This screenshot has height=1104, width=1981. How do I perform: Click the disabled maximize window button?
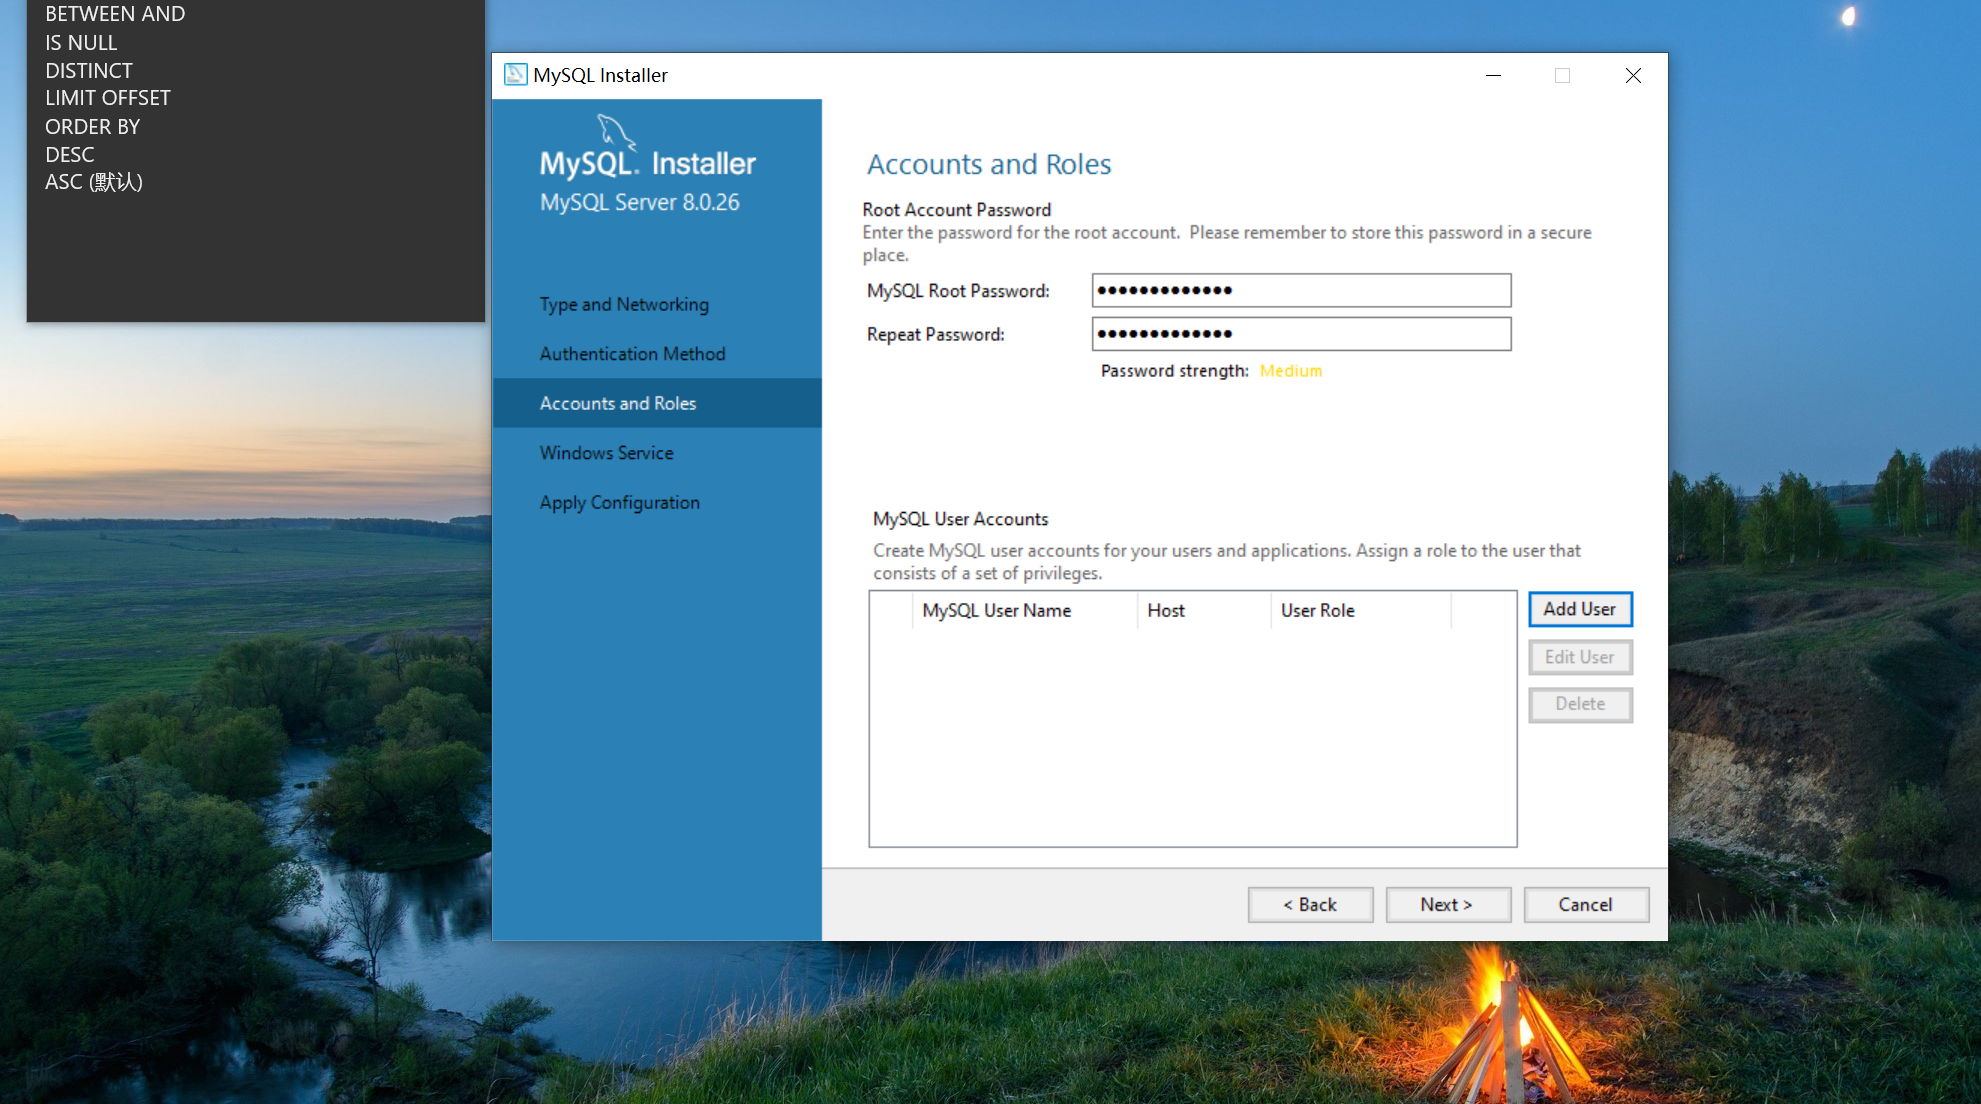[1562, 76]
